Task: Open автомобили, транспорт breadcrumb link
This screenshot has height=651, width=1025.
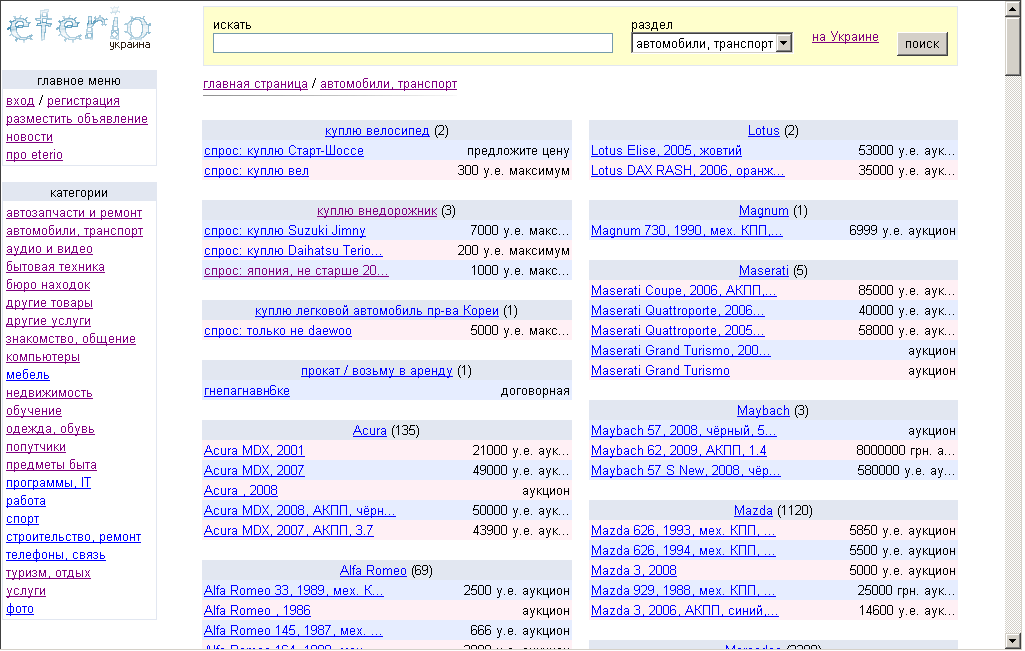Action: (388, 84)
